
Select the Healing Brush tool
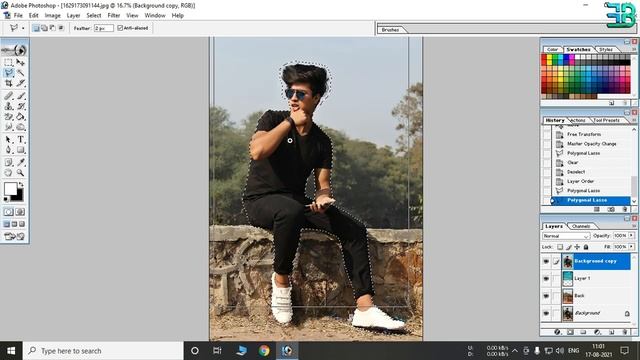pos(8,96)
